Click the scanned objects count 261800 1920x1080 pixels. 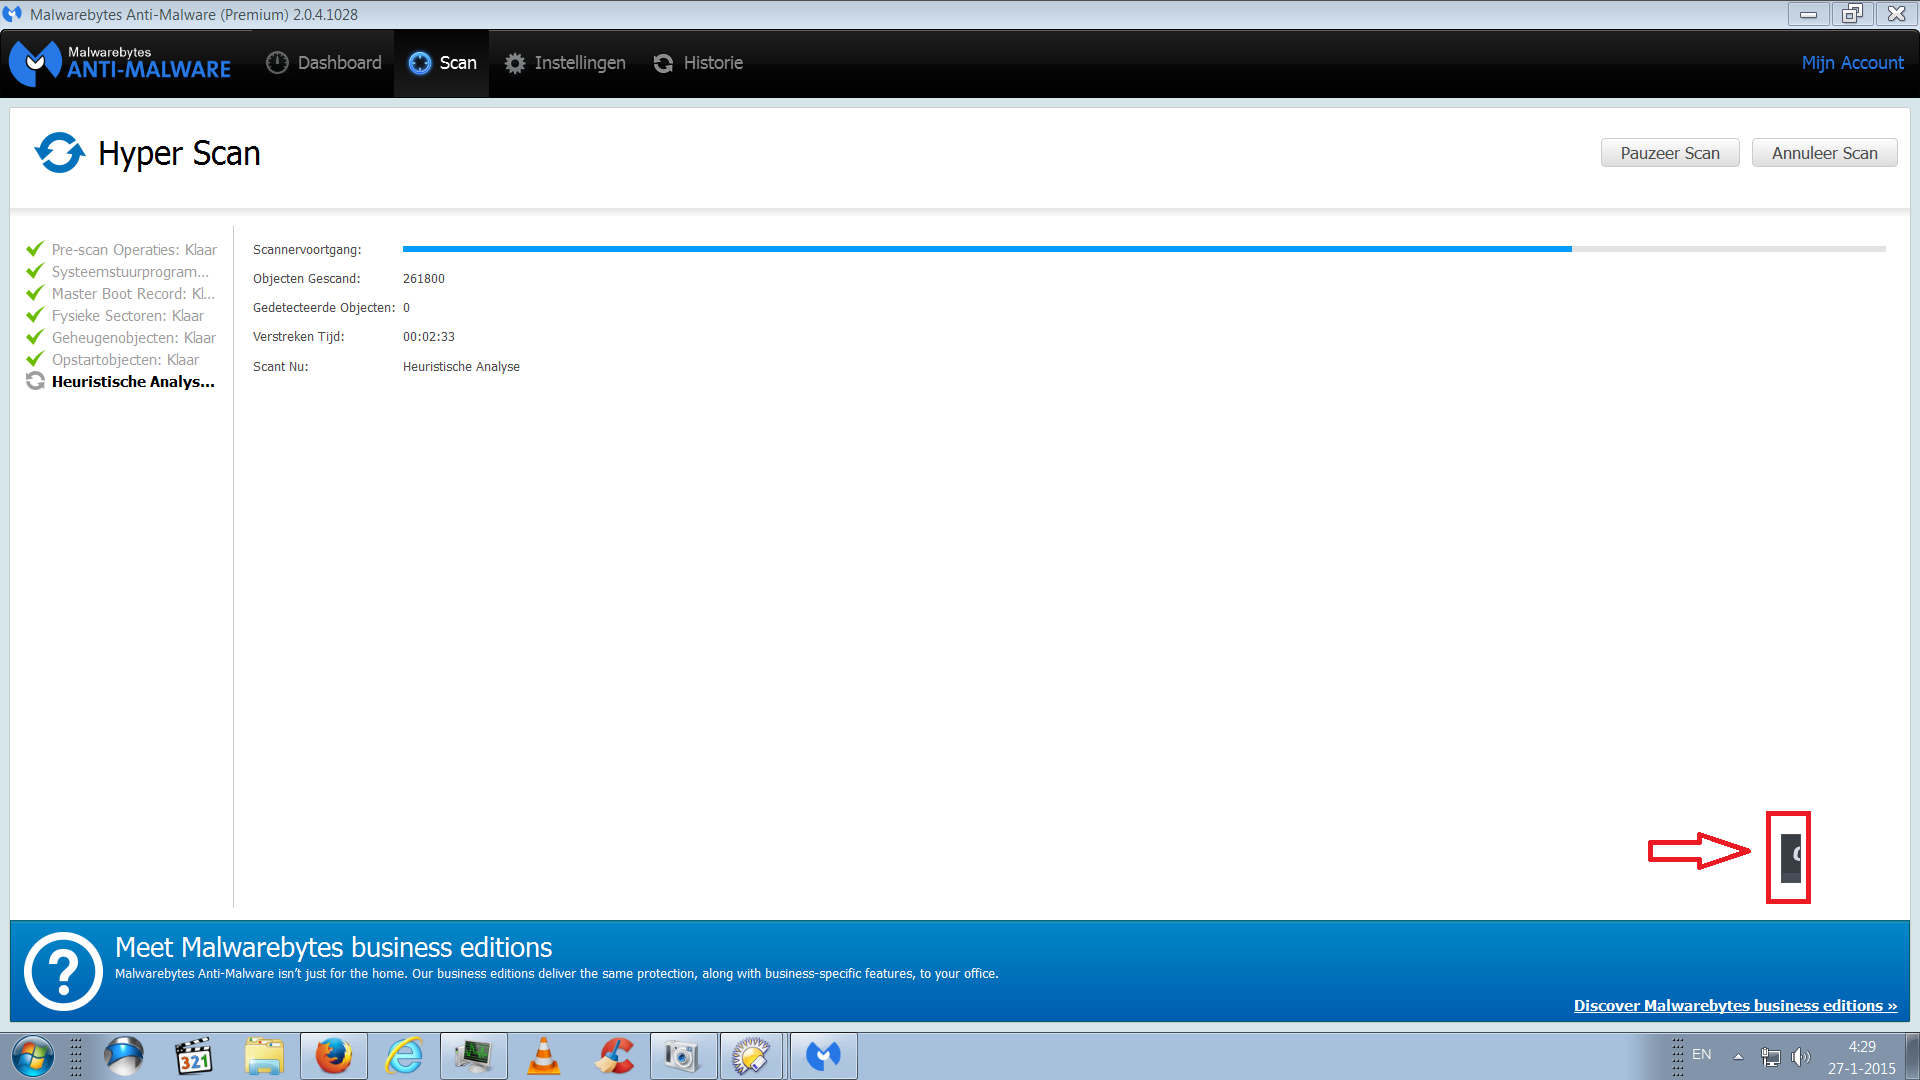pyautogui.click(x=424, y=279)
